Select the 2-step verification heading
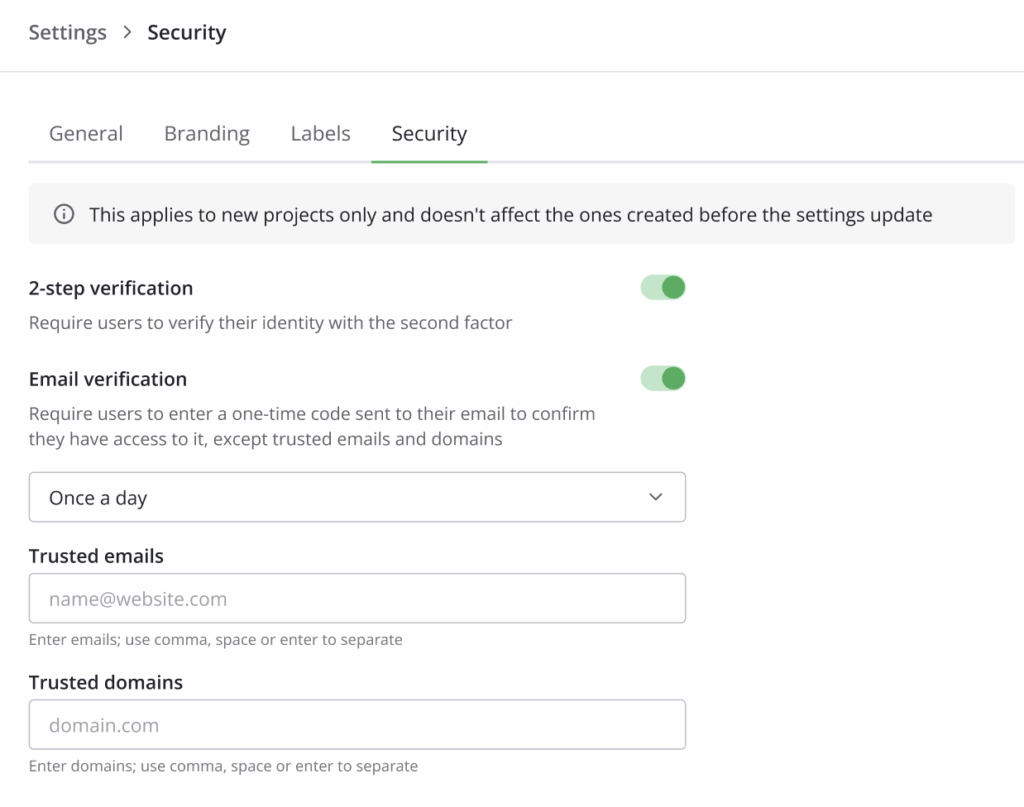Screen dimensions: 1024x807 coord(111,288)
